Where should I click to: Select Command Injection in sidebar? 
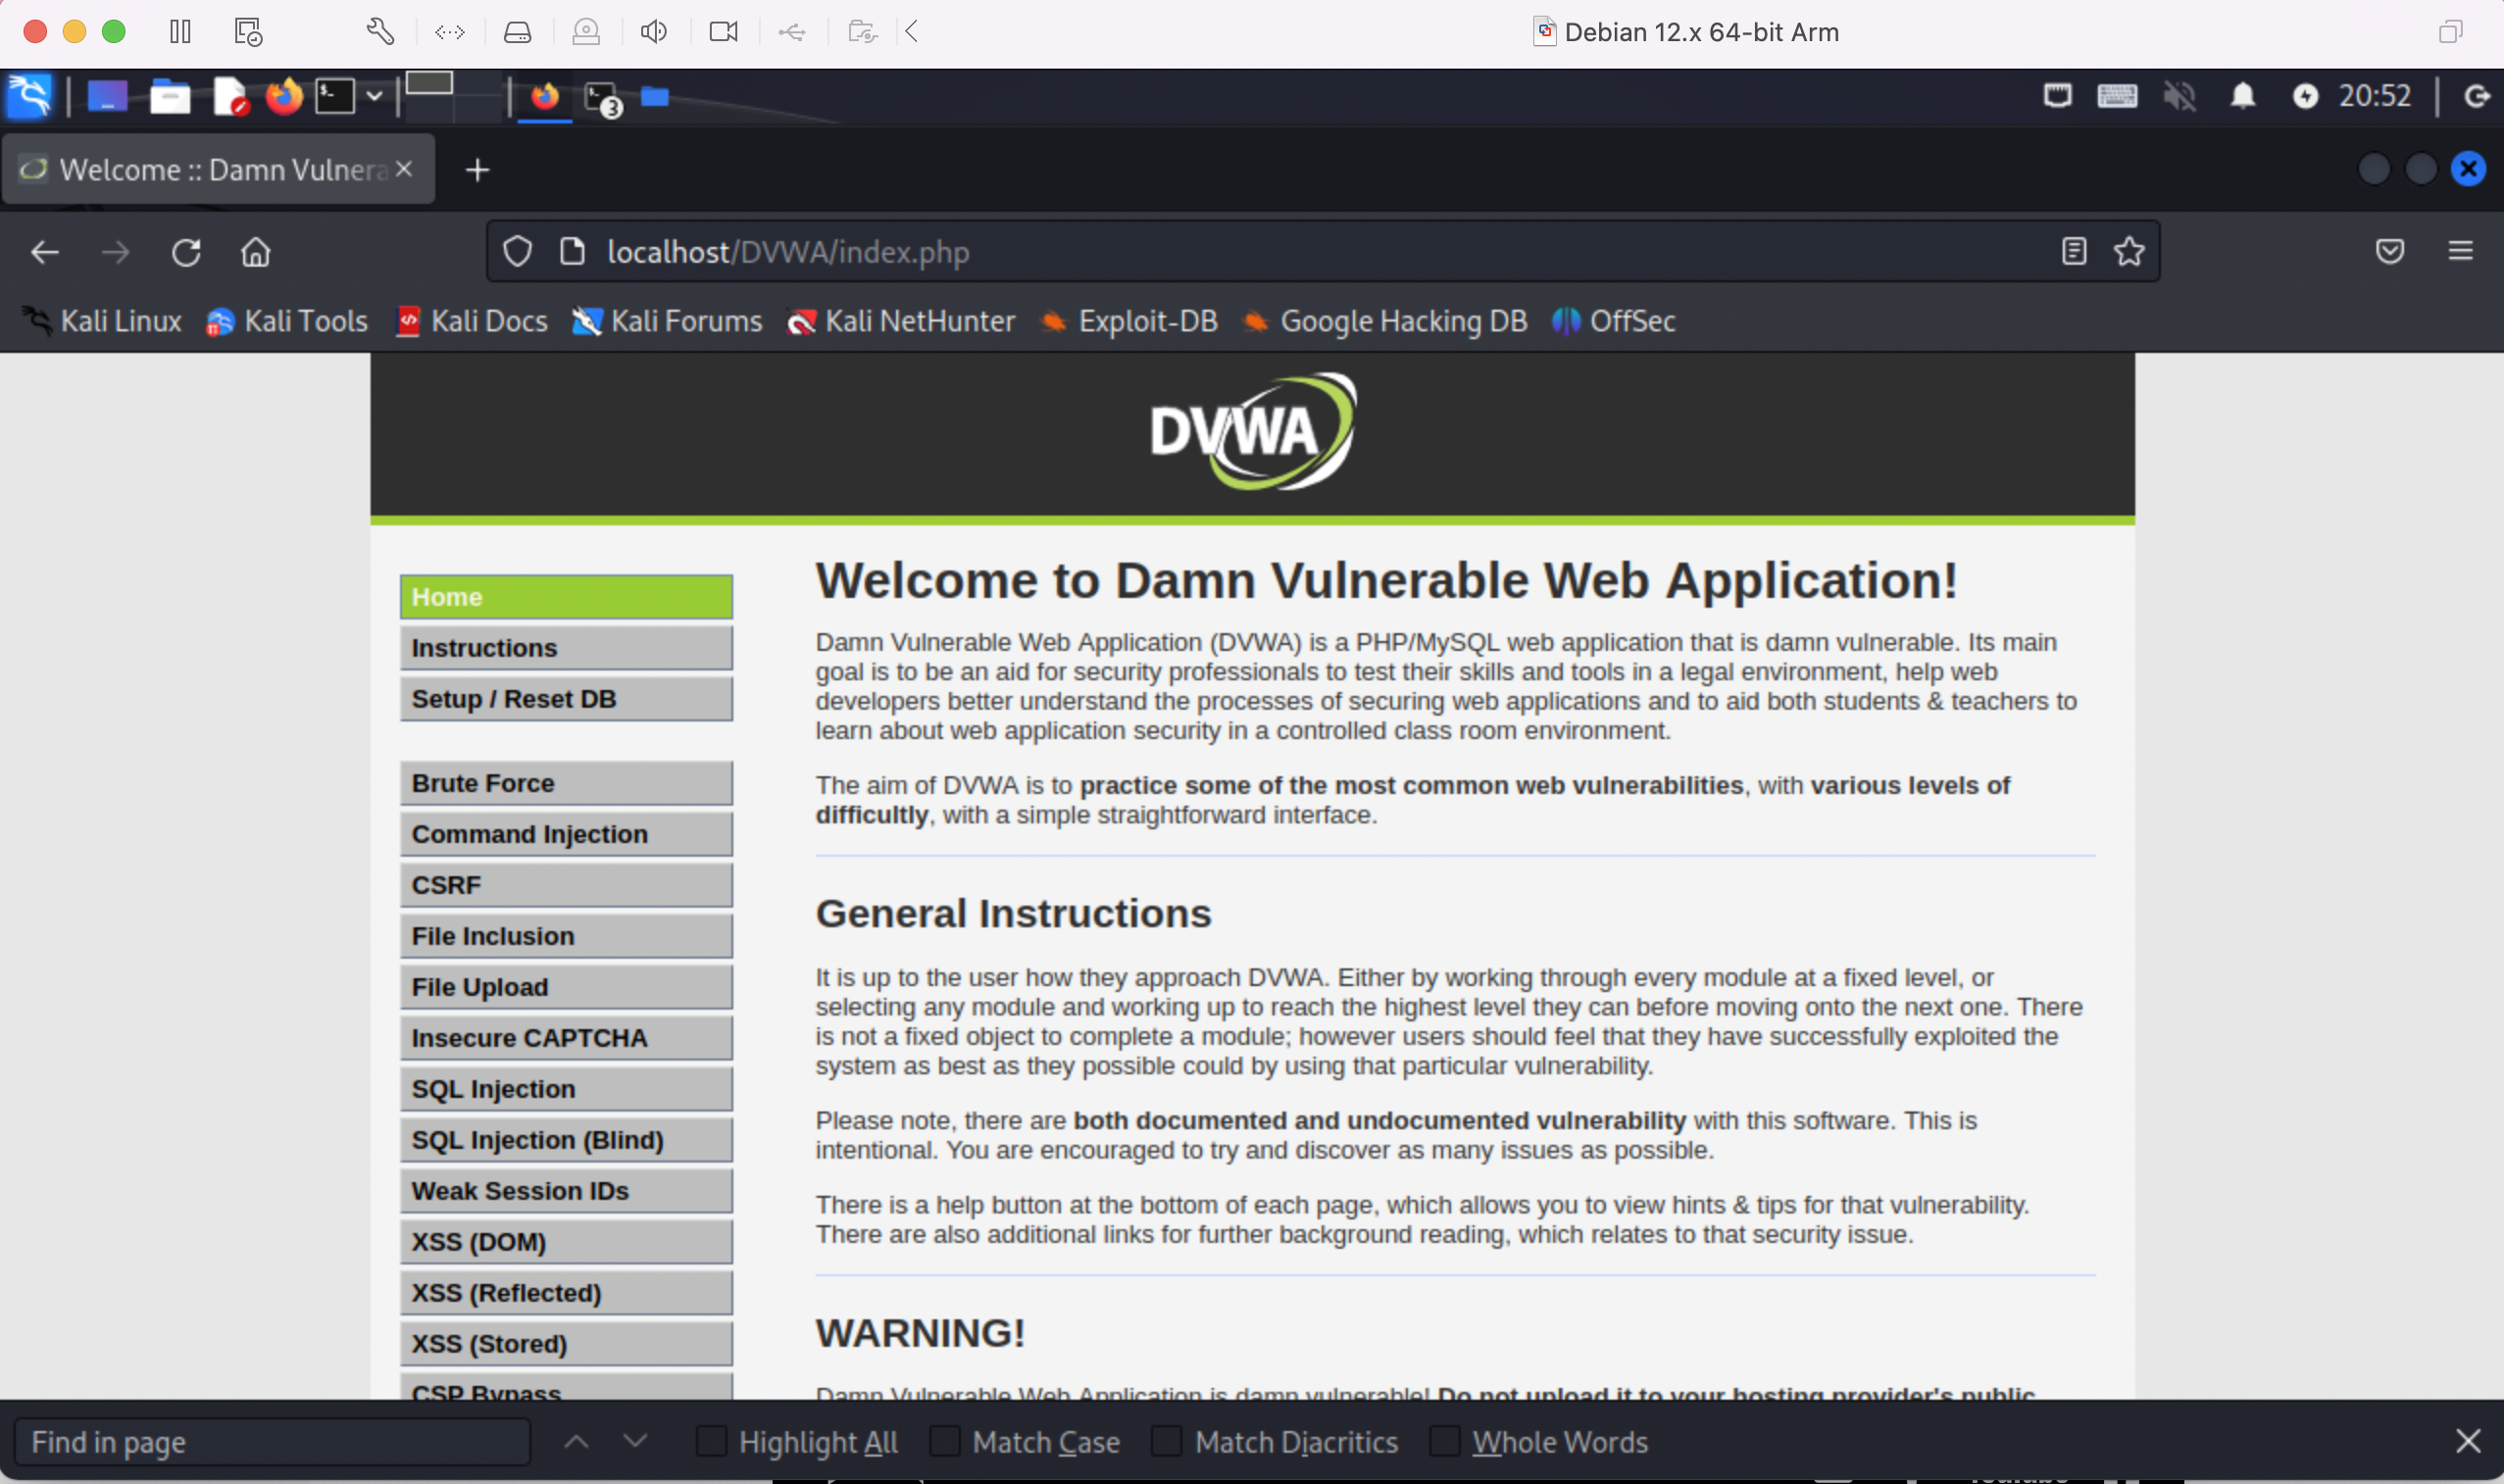pos(566,834)
